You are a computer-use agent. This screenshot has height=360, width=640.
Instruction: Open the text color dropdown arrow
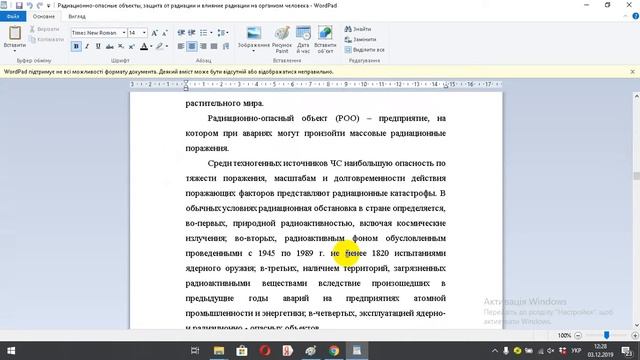pos(151,47)
